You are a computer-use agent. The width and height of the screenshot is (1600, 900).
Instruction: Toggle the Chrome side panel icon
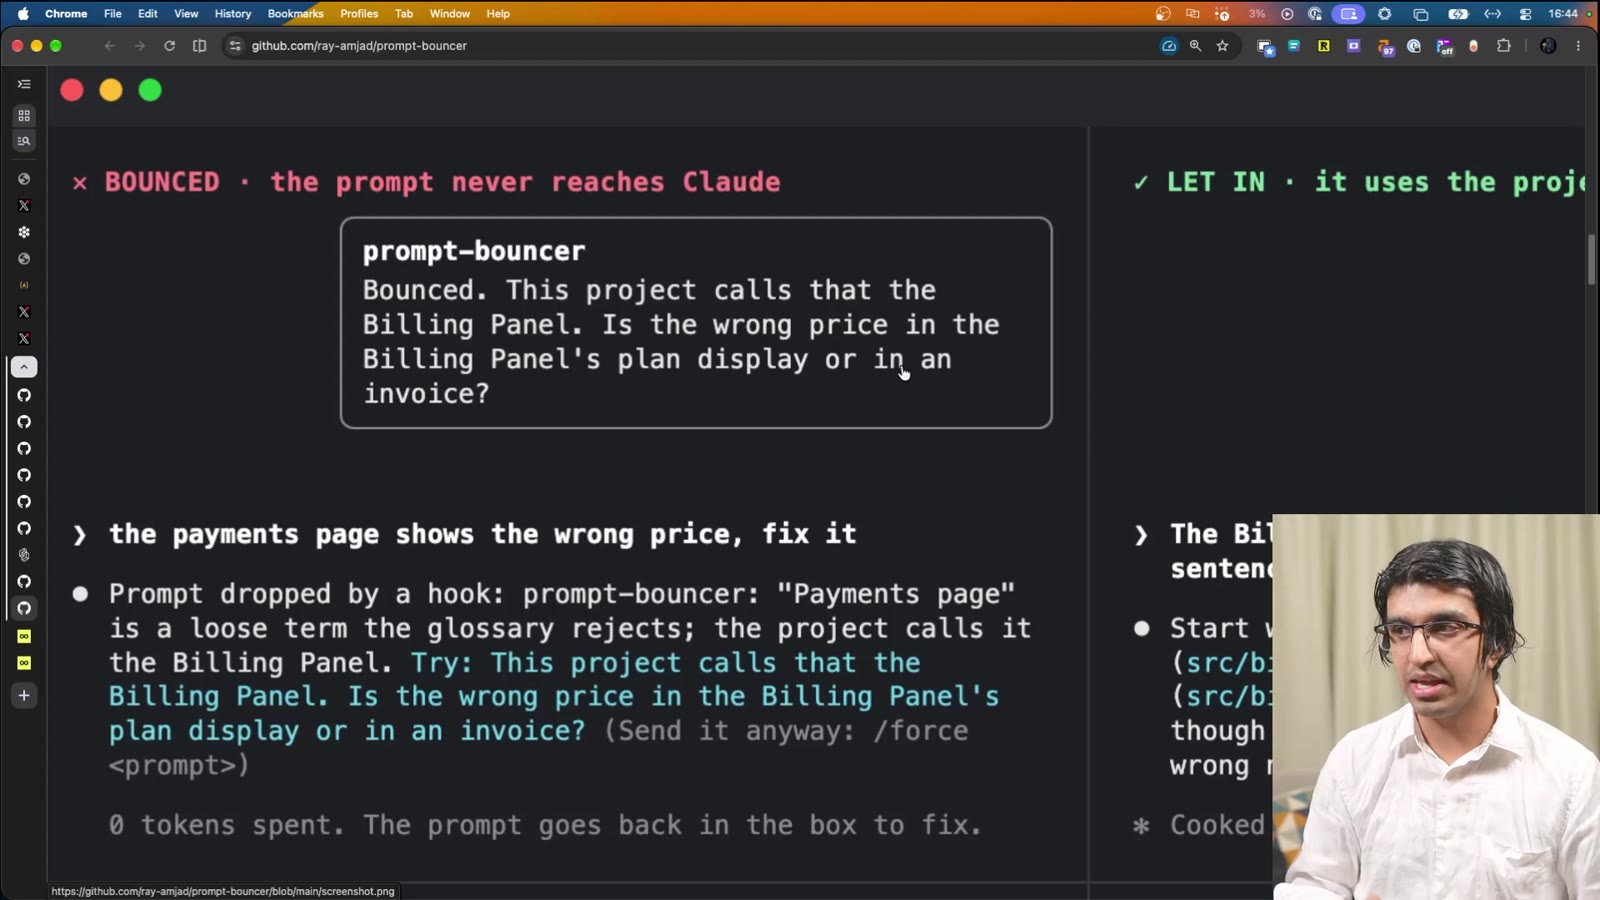tap(199, 46)
